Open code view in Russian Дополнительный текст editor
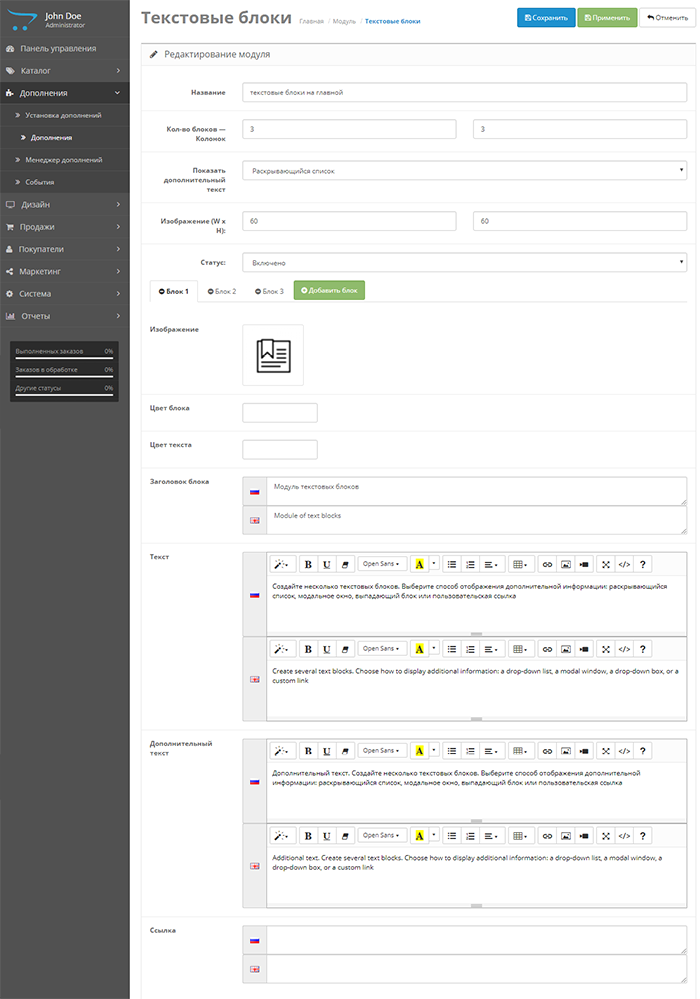The image size is (700, 999). (x=624, y=750)
